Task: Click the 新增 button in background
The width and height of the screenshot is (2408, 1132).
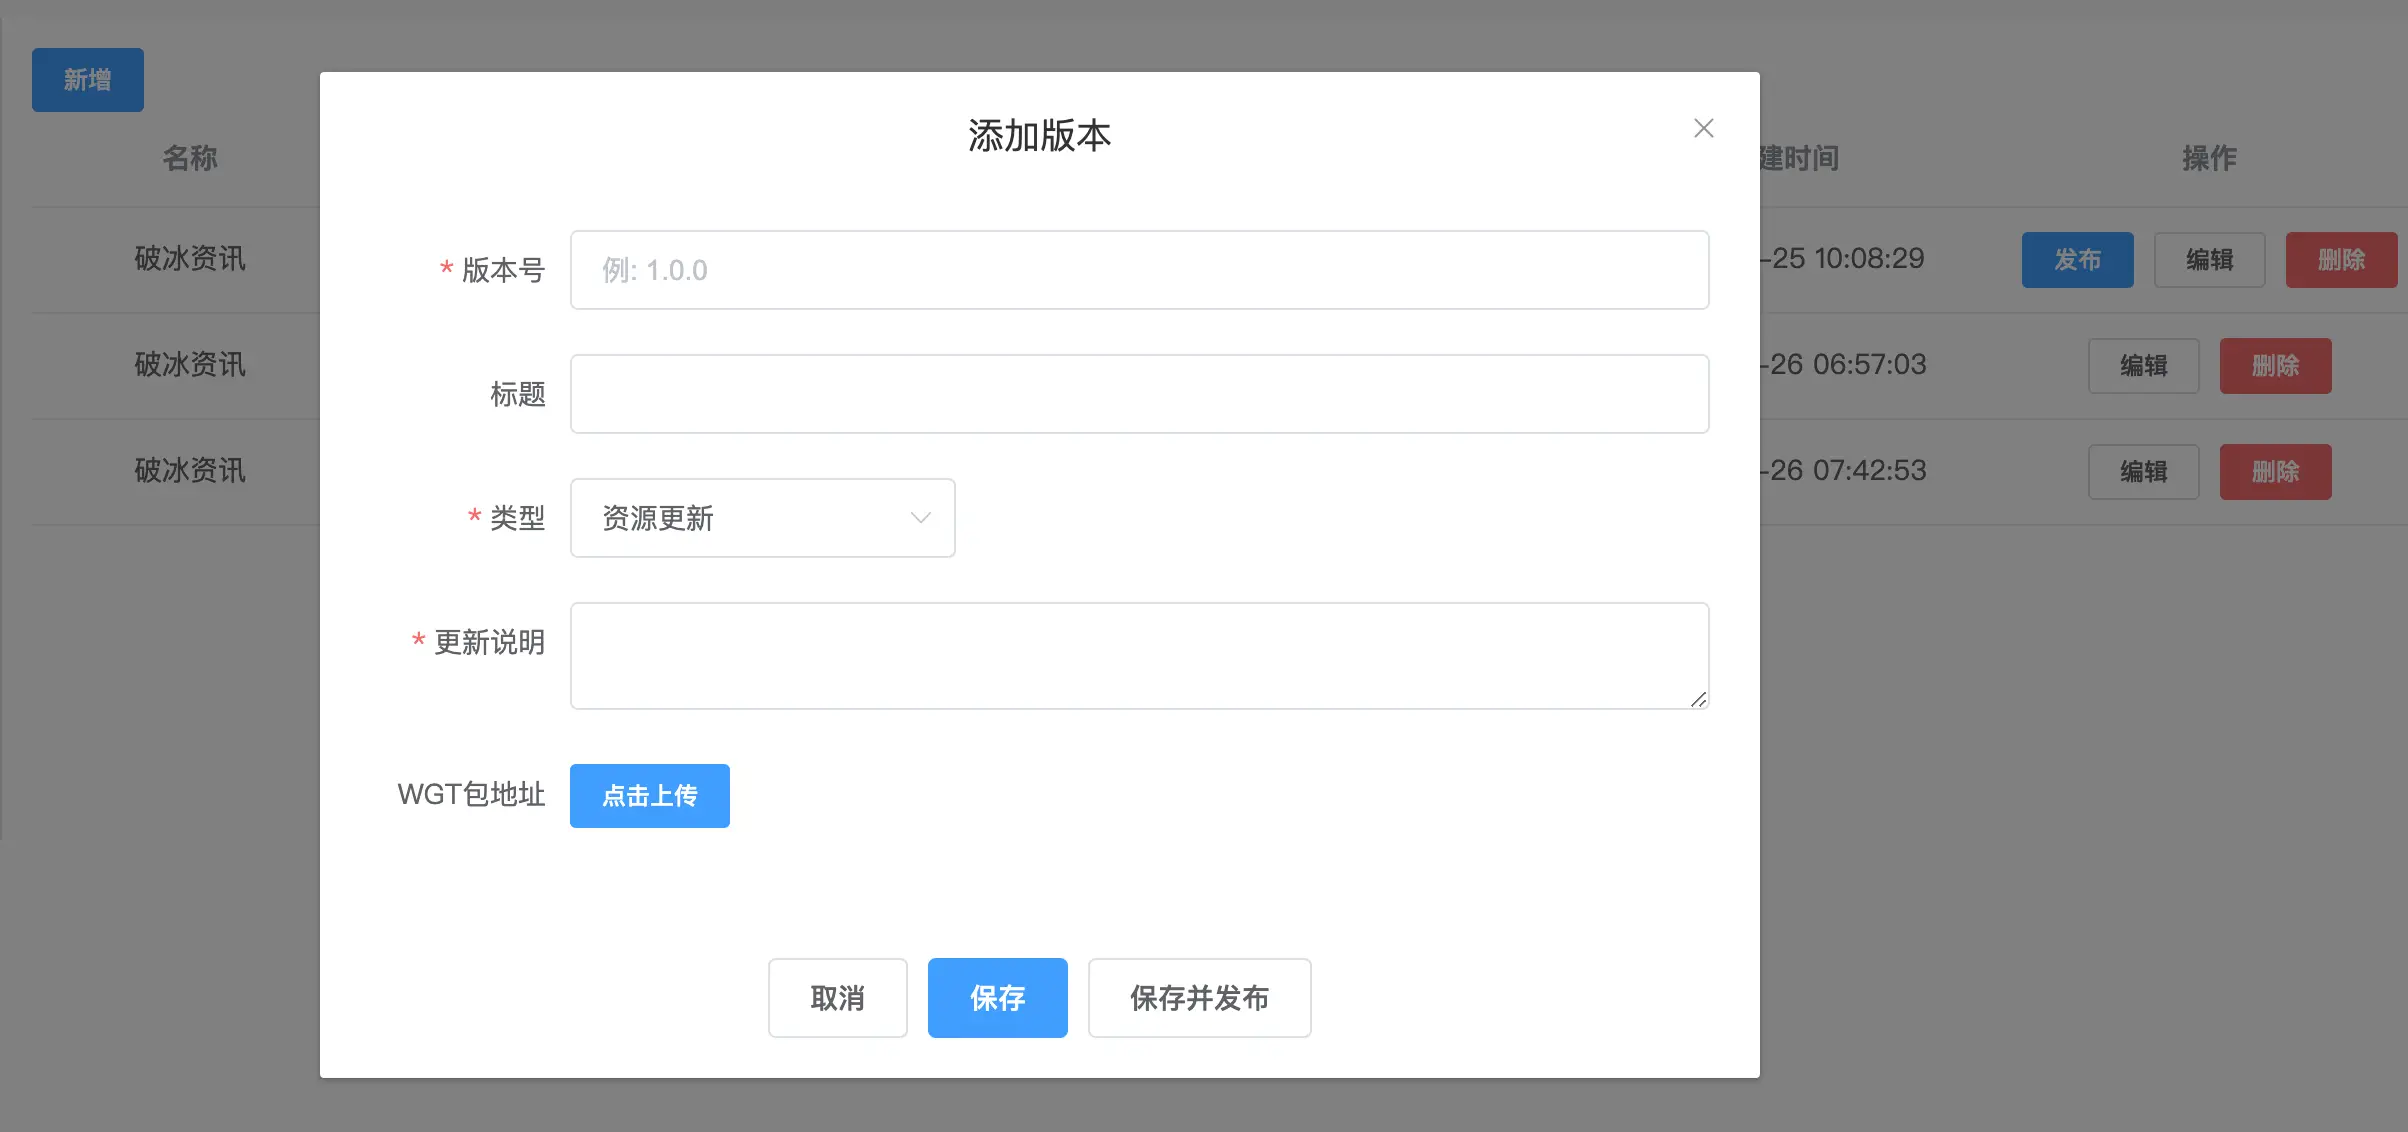Action: pos(88,80)
